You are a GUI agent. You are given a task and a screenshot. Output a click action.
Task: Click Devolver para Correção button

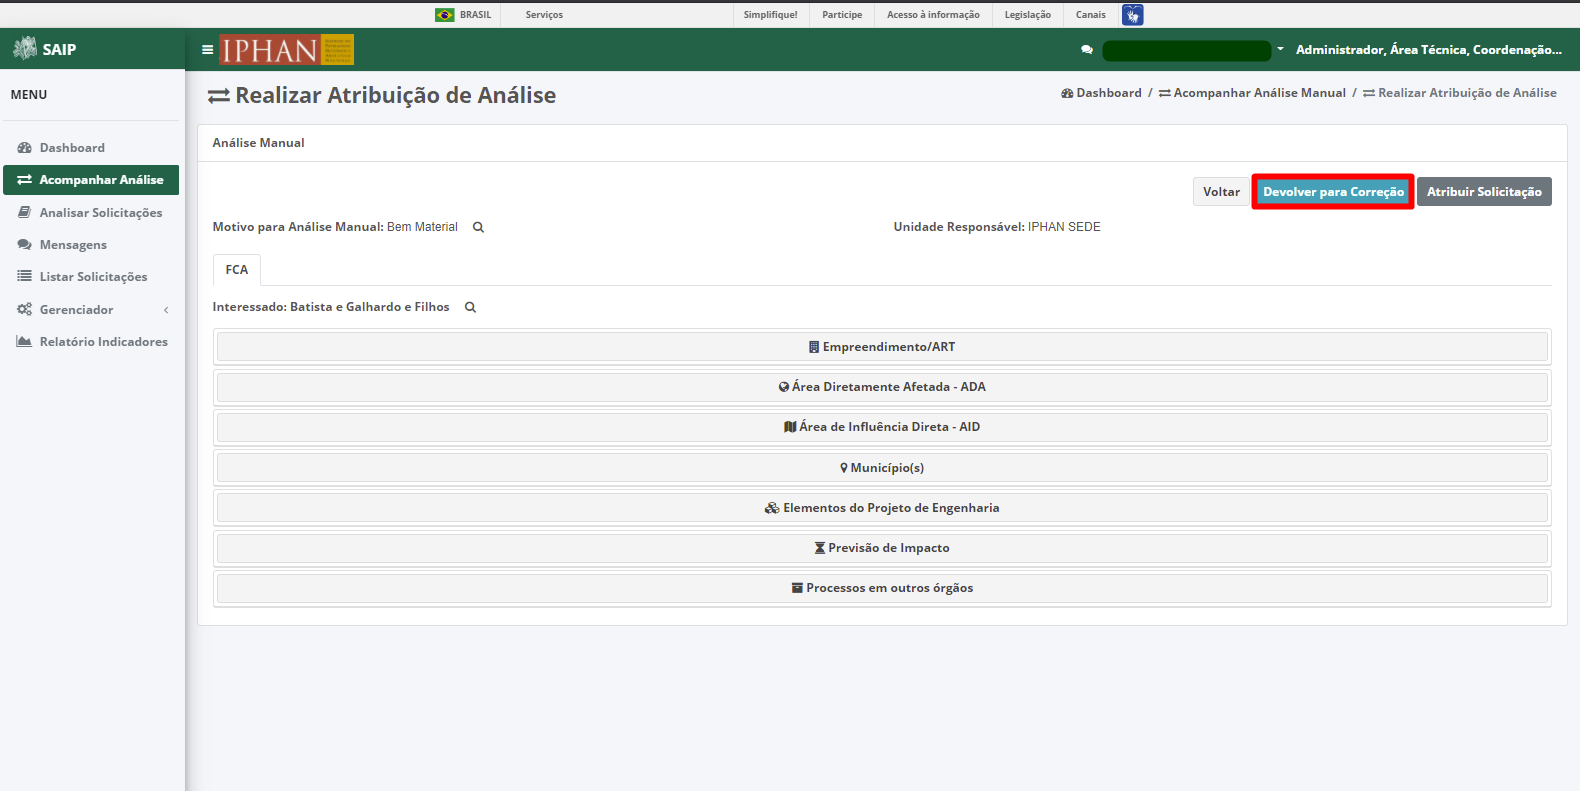1333,192
